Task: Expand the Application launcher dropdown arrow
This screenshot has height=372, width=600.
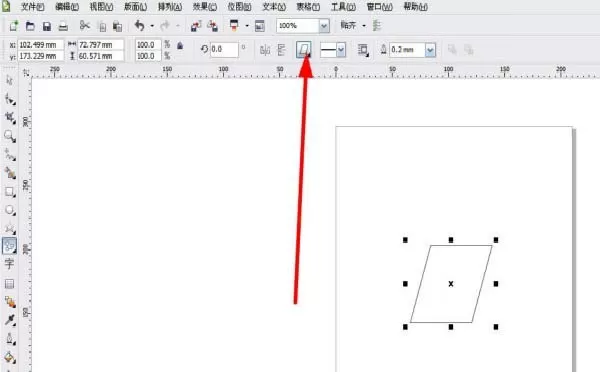Action: coord(247,26)
